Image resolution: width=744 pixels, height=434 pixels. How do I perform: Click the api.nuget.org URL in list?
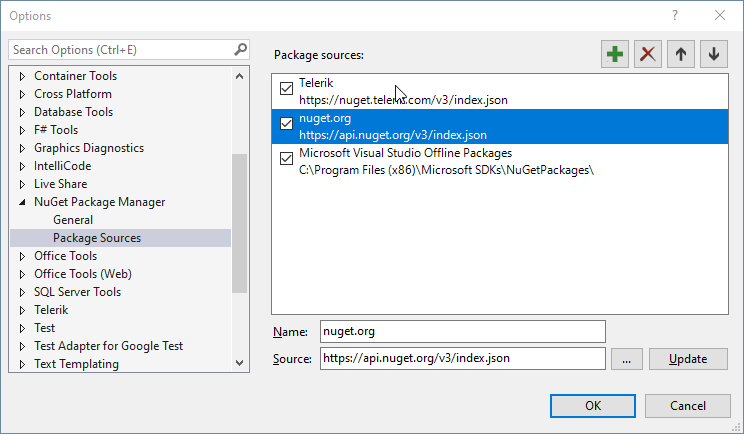pos(393,135)
